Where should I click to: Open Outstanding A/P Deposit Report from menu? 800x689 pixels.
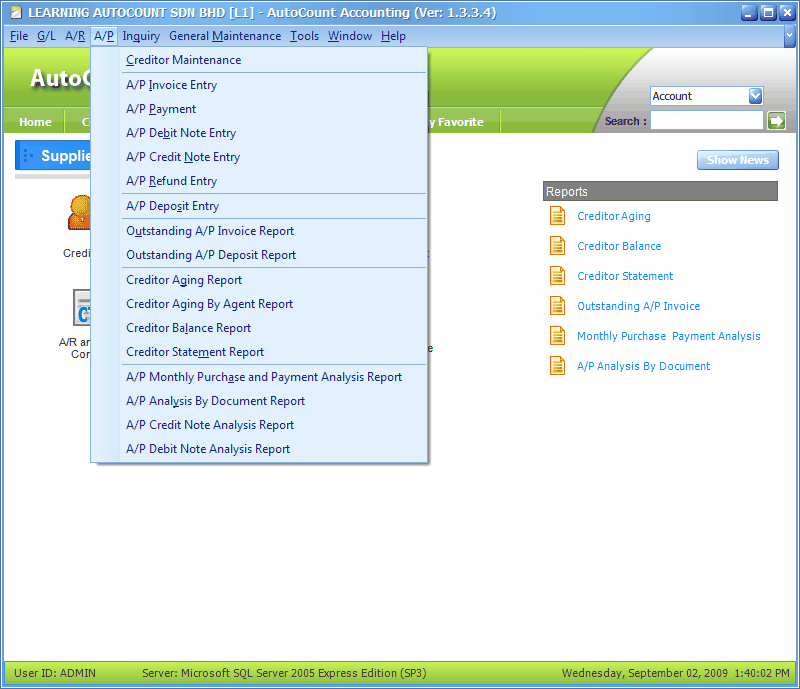(x=274, y=255)
